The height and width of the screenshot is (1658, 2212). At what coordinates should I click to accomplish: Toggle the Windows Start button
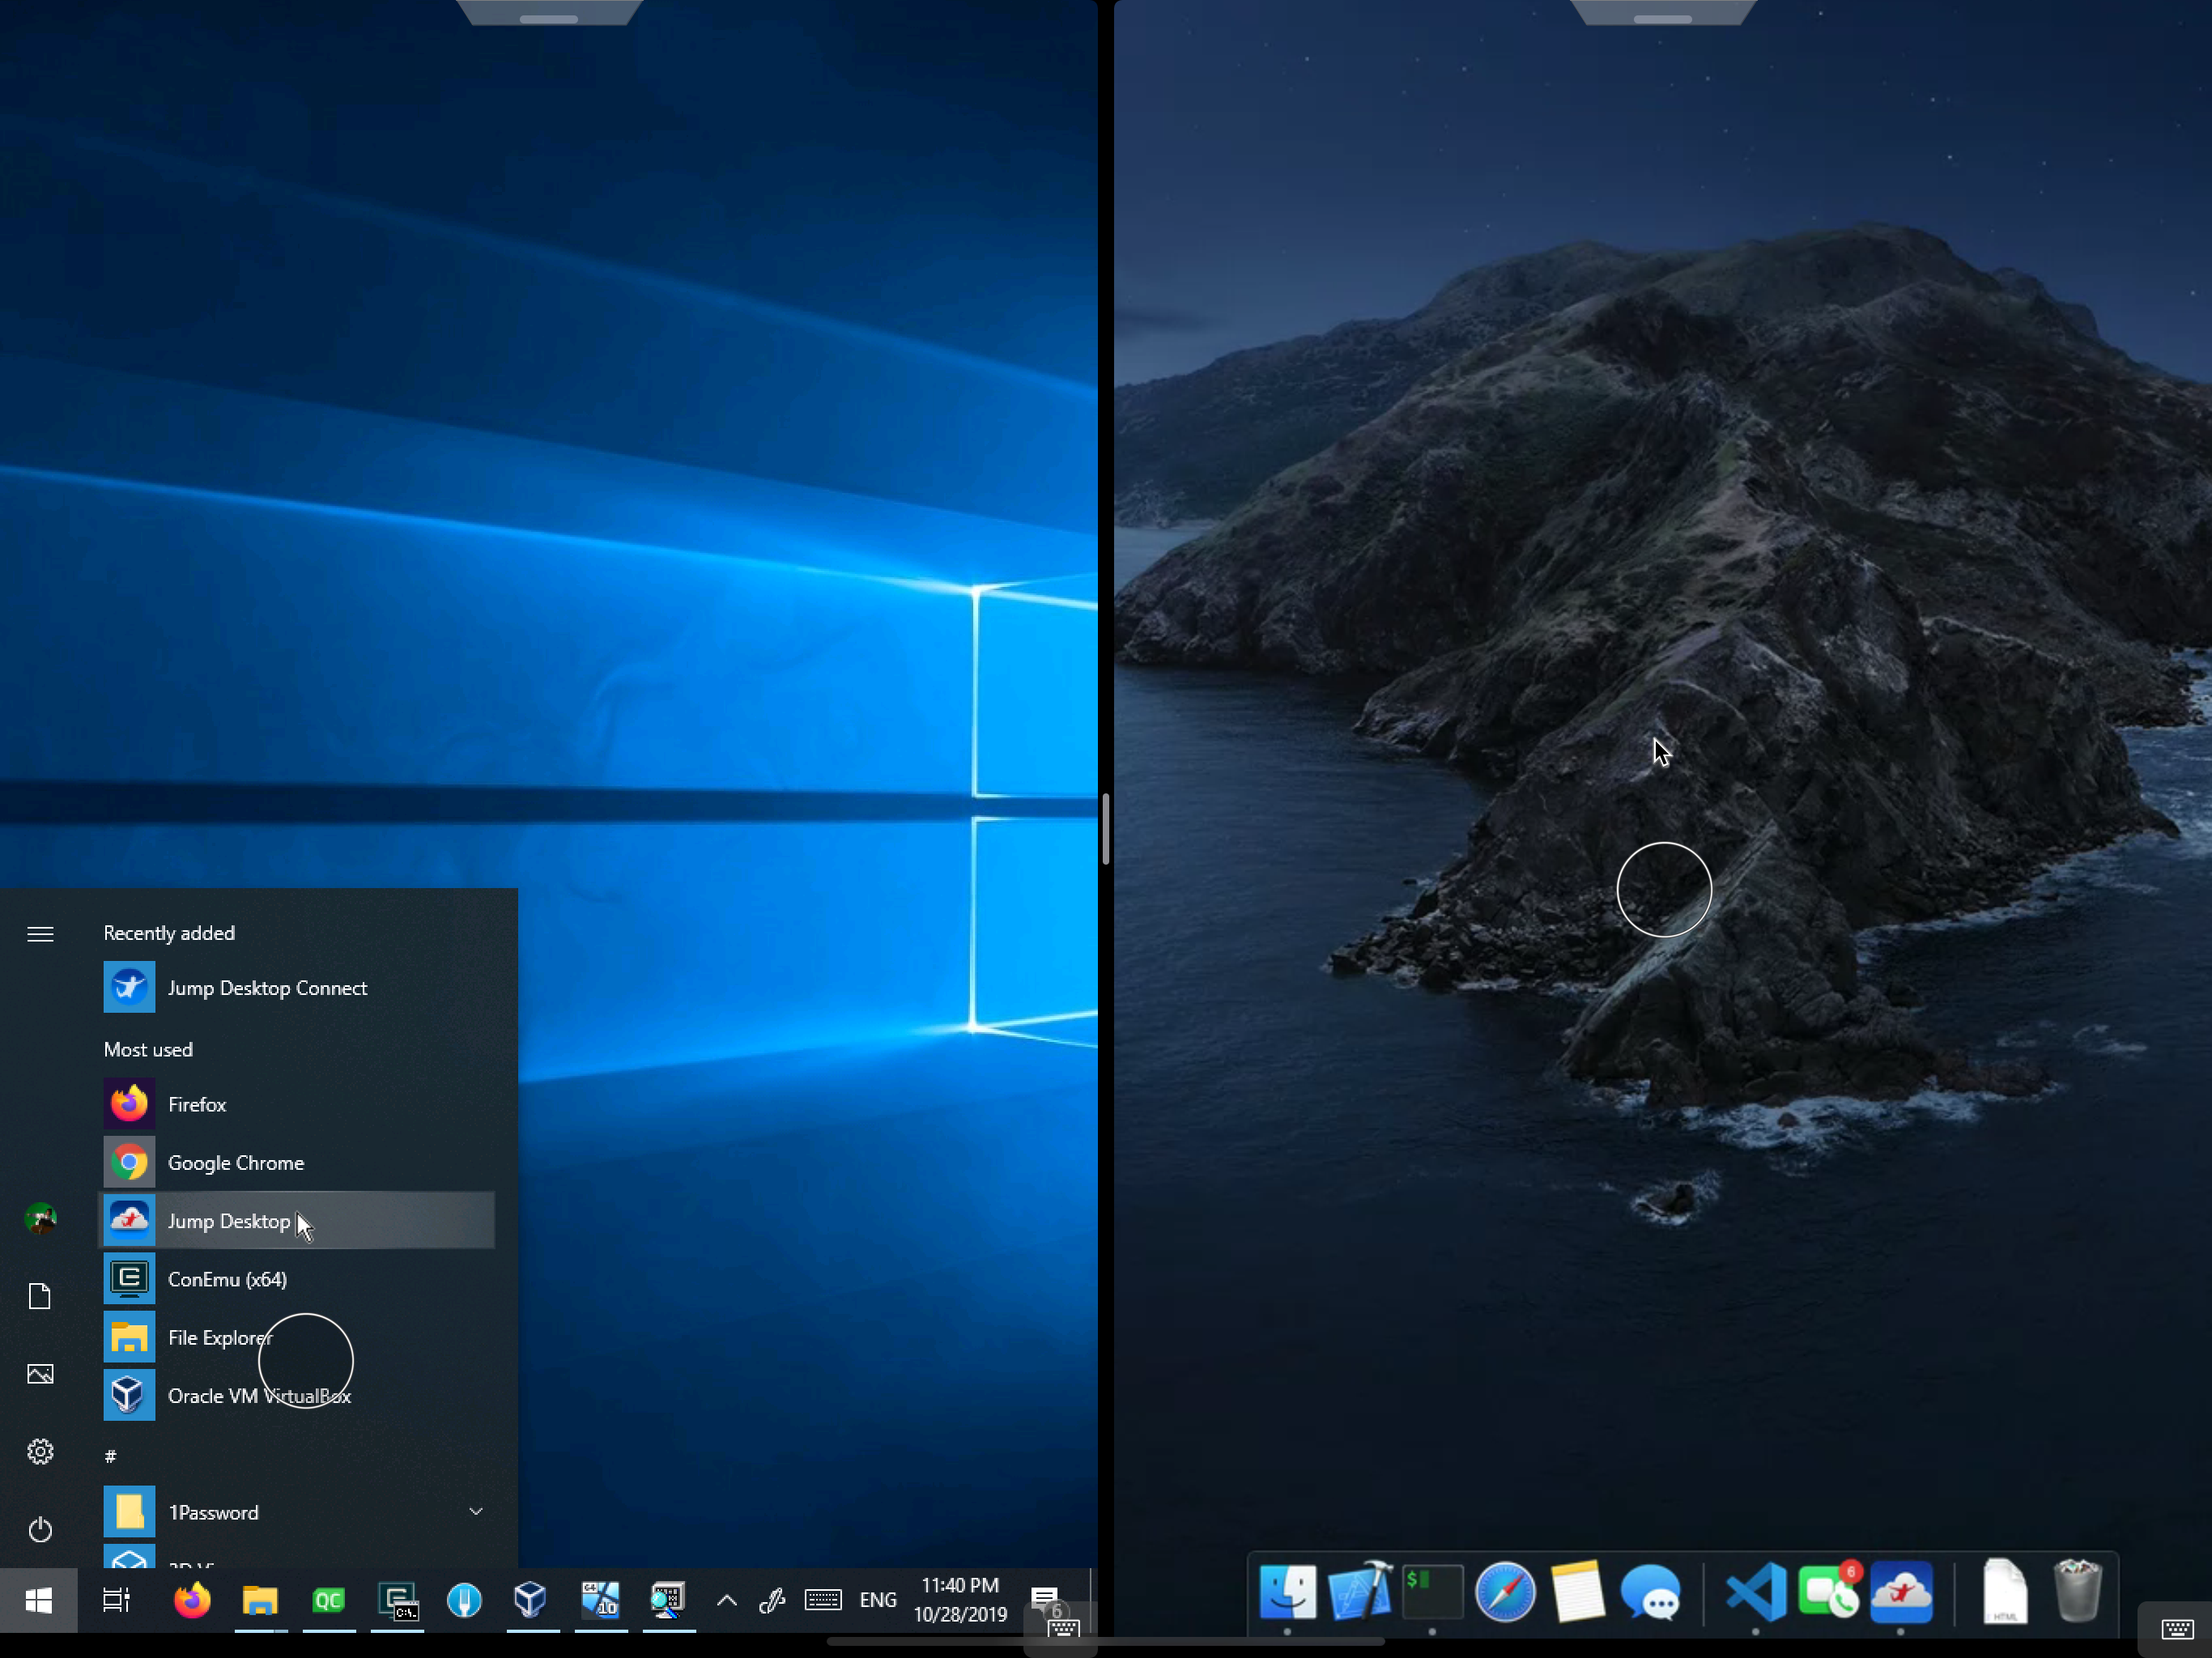click(38, 1600)
